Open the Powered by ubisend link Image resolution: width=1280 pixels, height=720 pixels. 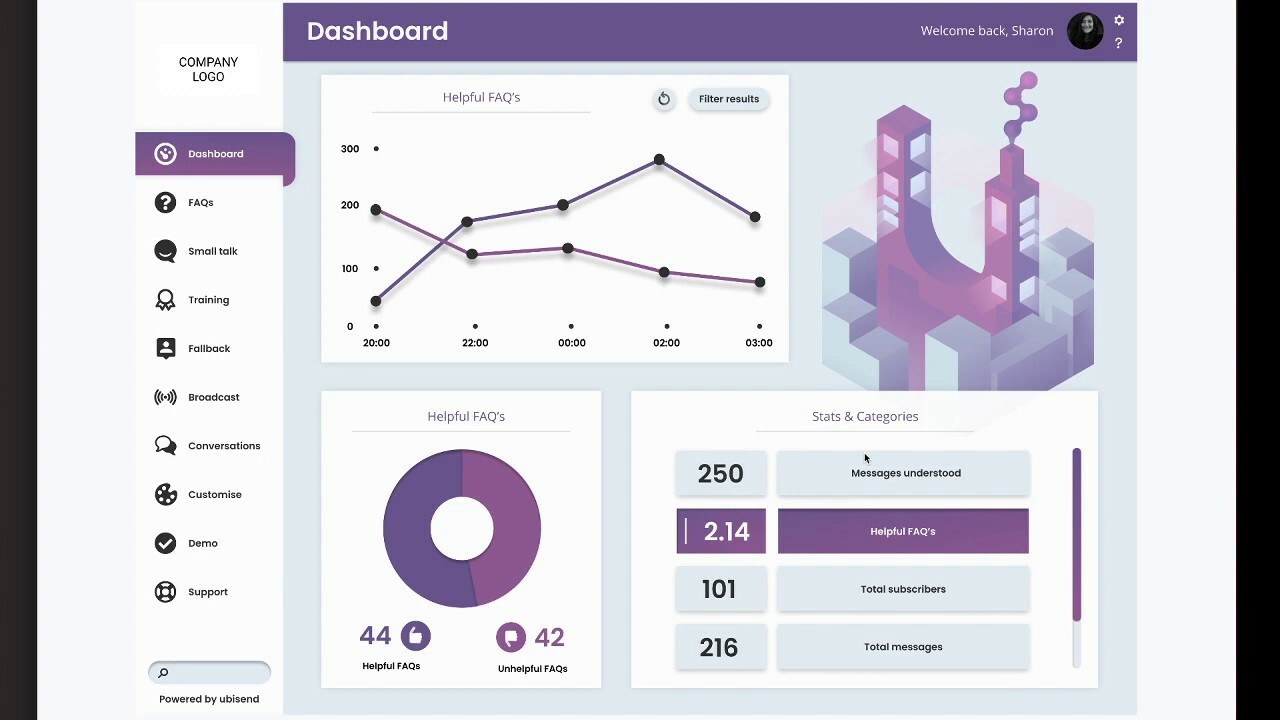209,698
